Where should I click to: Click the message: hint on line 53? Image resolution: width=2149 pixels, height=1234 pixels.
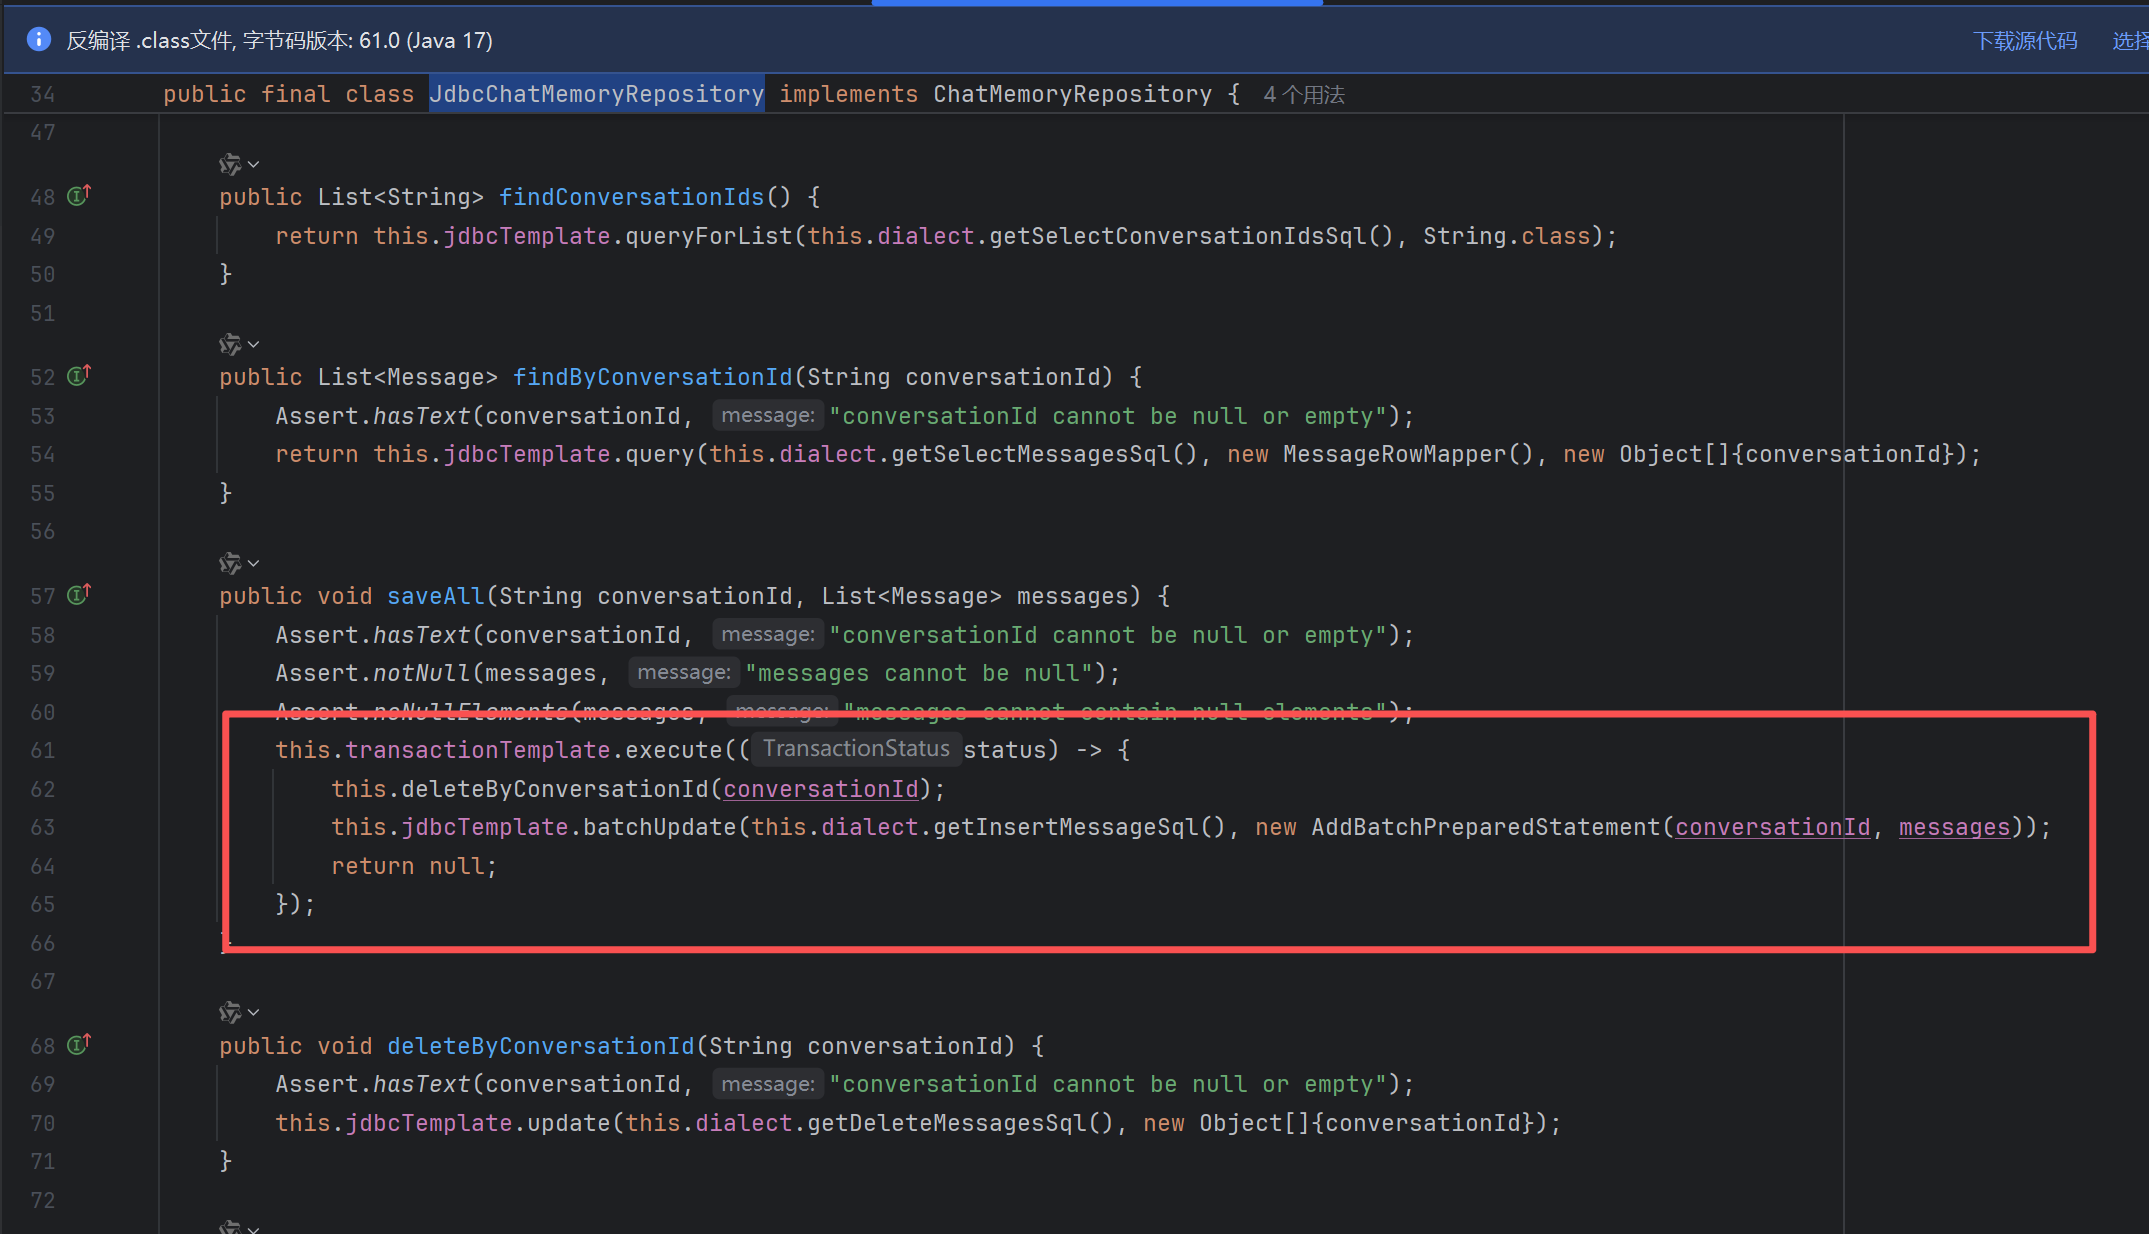[767, 416]
